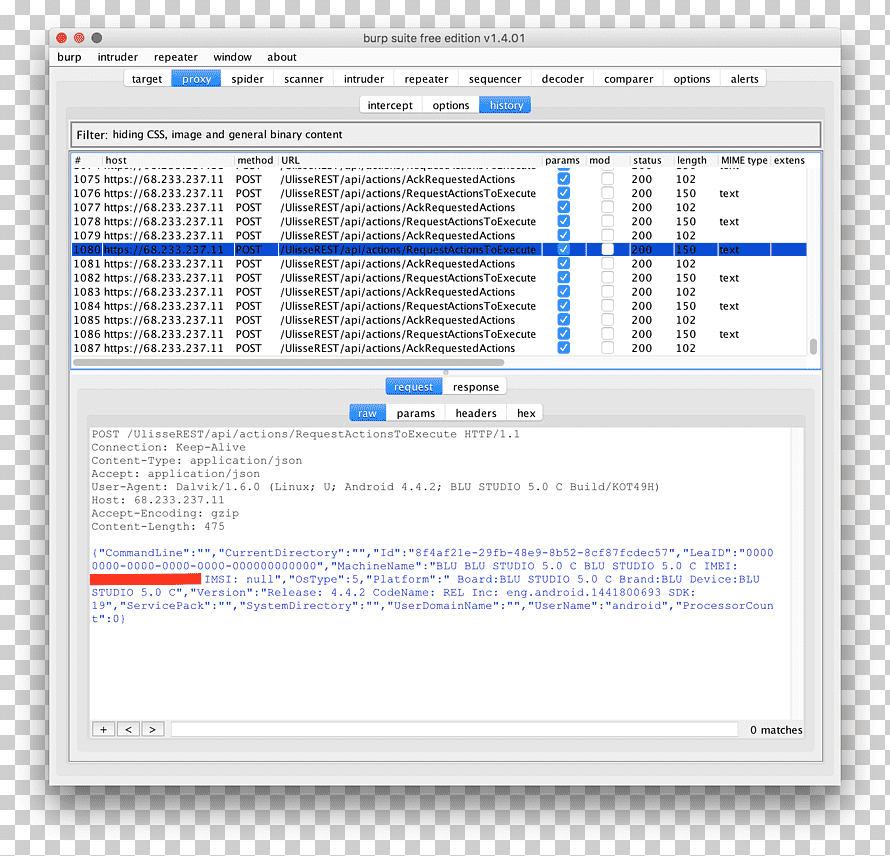890x856 pixels.
Task: Toggle mod checkbox in row 1084
Action: (607, 306)
